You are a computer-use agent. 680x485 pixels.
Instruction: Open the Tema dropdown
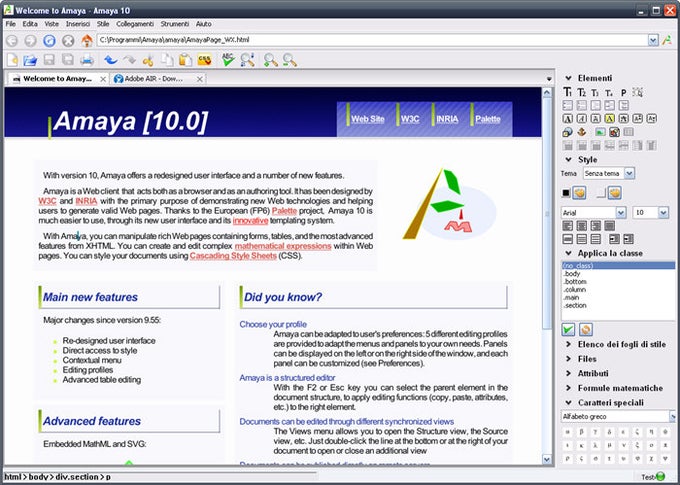coord(629,174)
